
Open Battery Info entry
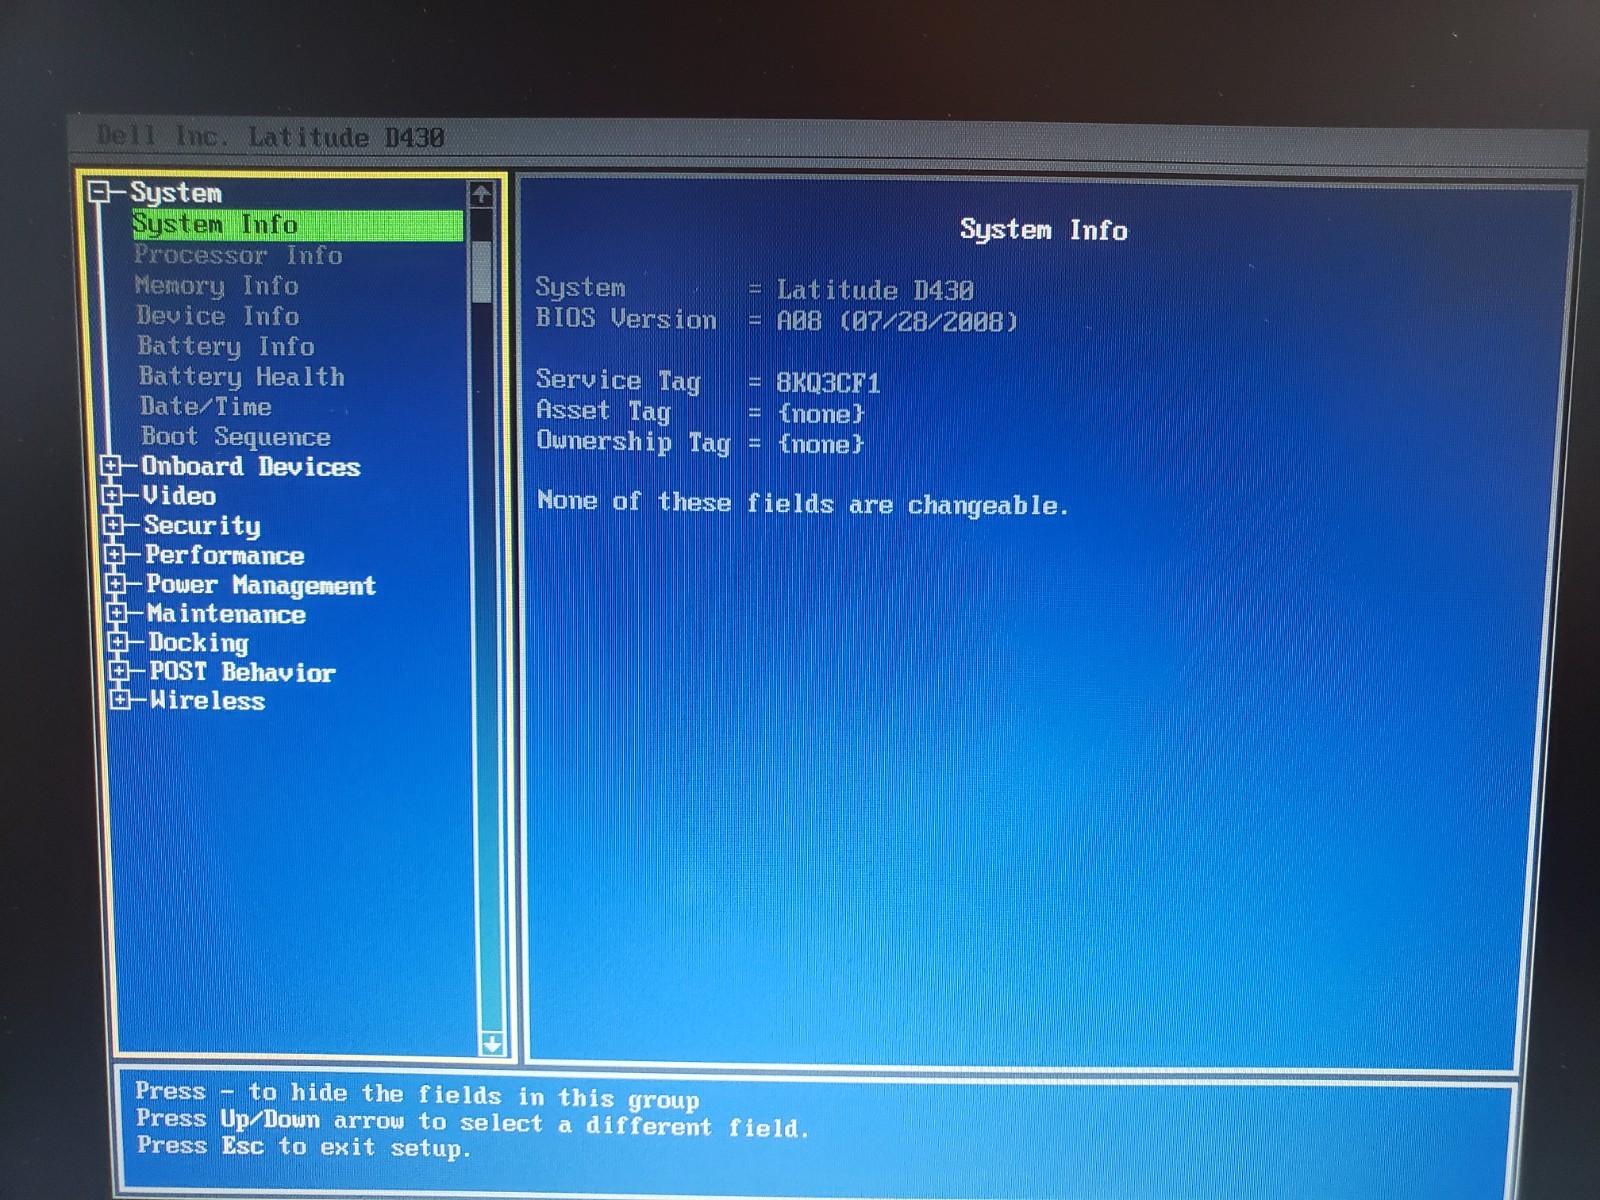[226, 347]
